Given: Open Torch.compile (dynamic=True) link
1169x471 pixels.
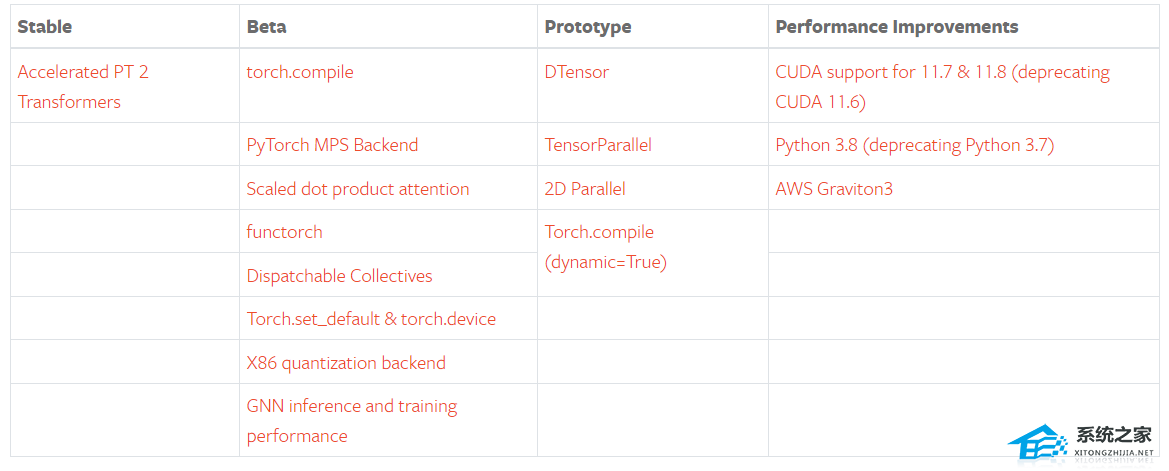Looking at the screenshot, I should [599, 232].
